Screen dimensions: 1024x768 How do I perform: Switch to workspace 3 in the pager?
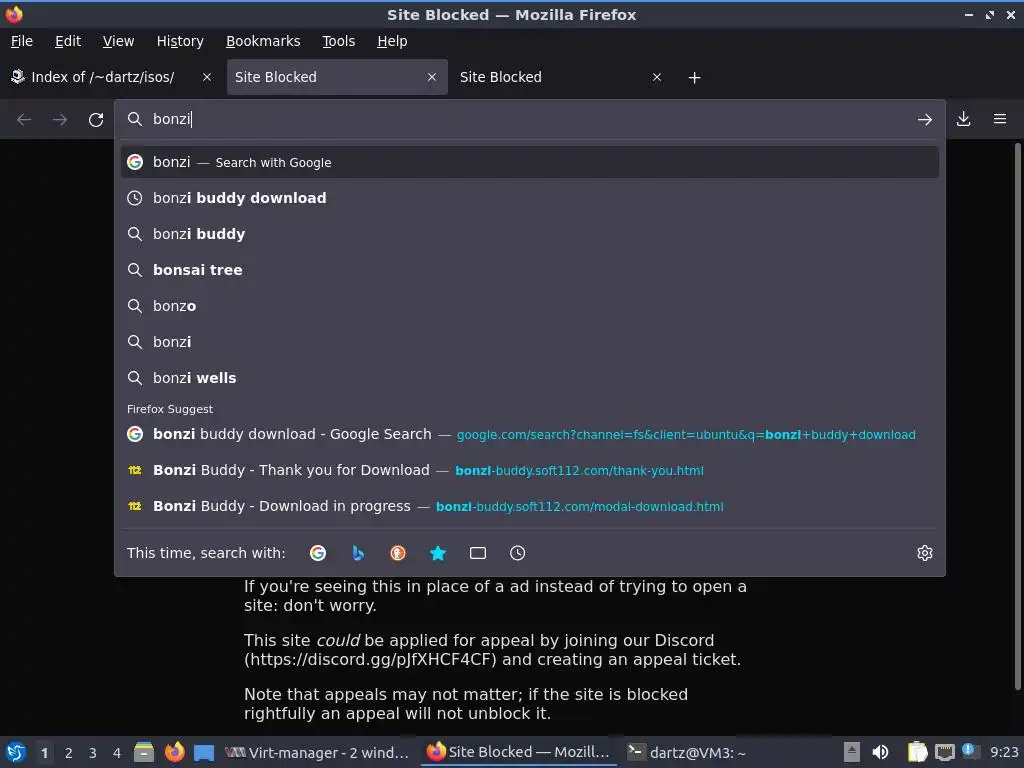coord(93,752)
